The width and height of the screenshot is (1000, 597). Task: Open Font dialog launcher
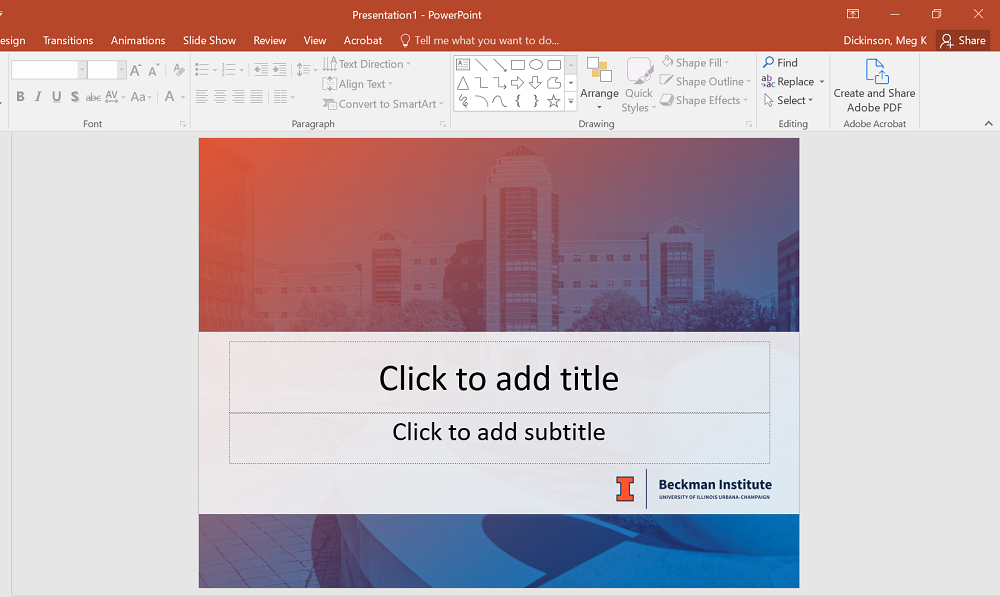click(x=182, y=124)
